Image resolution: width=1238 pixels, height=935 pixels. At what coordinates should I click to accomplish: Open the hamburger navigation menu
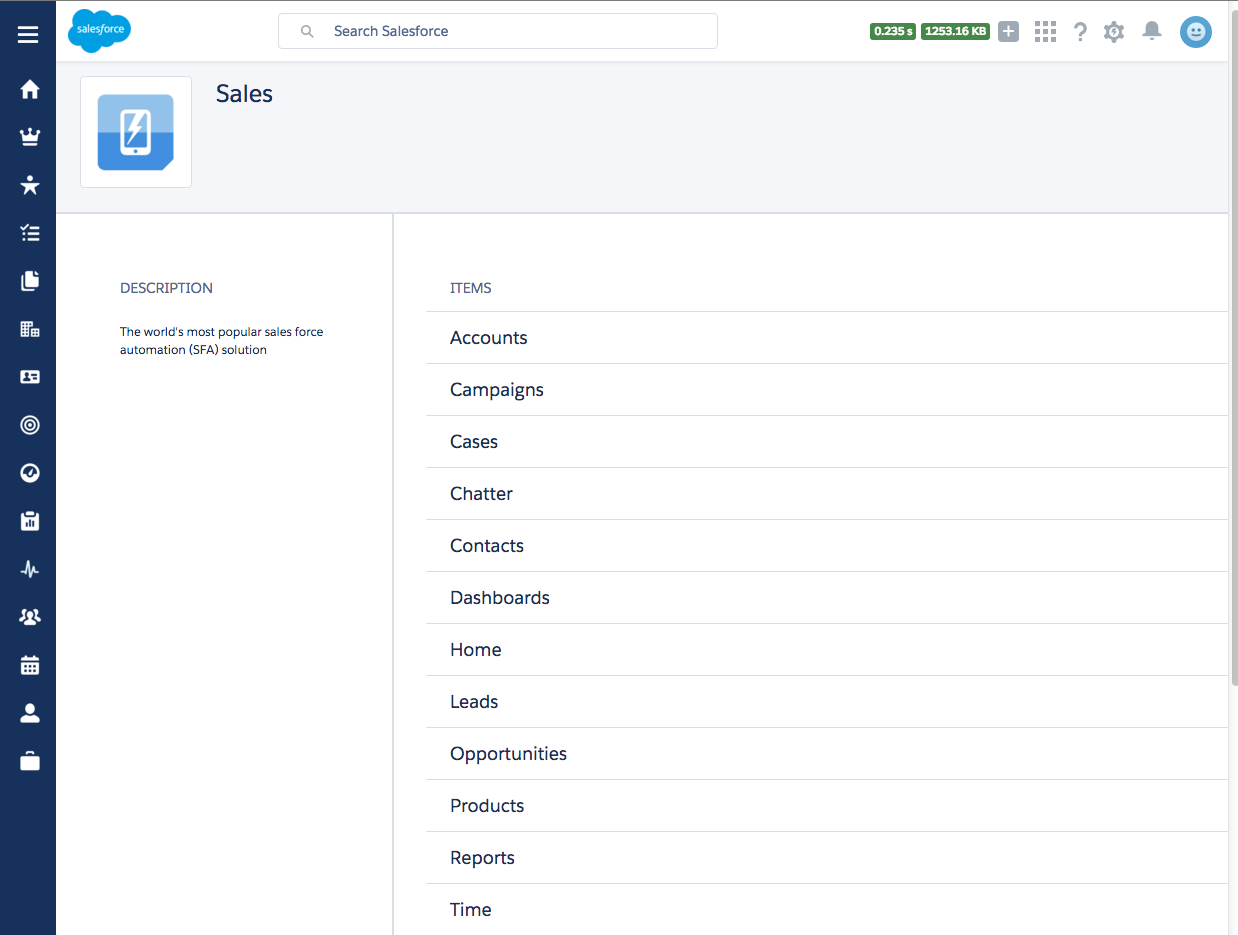28,35
